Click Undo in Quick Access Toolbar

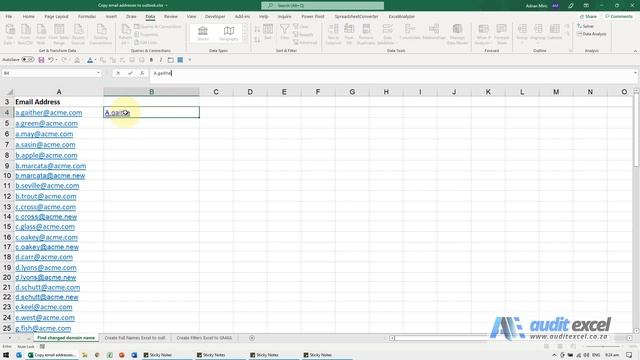(x=51, y=60)
